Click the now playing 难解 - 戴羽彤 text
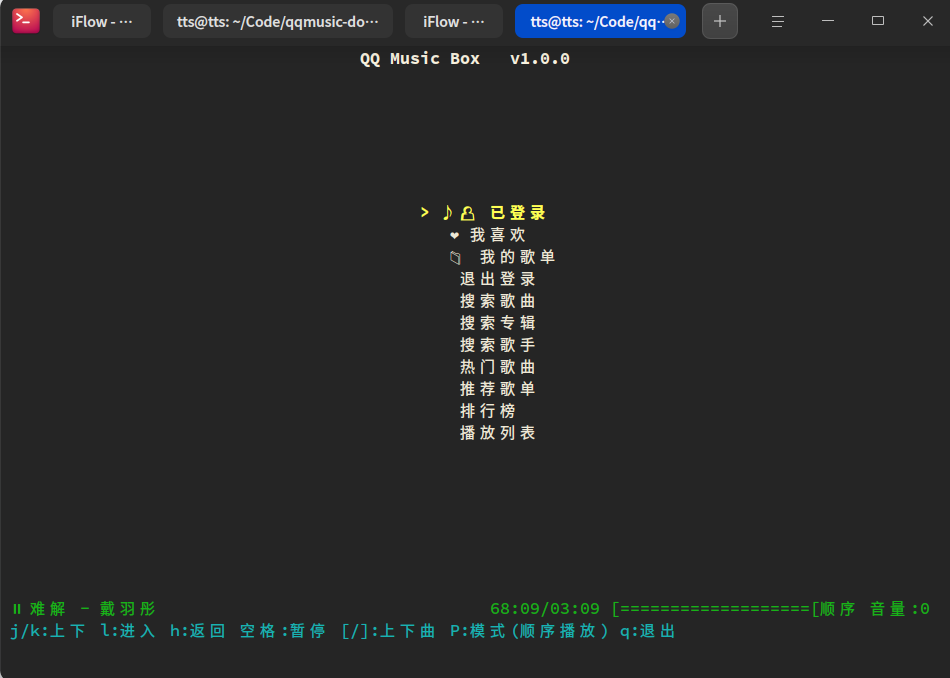The image size is (950, 678). click(93, 609)
